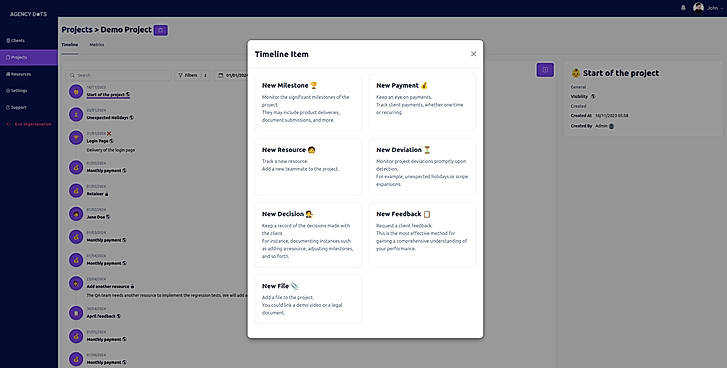
Task: Click Unexpected Holidays hourglass circle icon
Action: click(x=76, y=114)
